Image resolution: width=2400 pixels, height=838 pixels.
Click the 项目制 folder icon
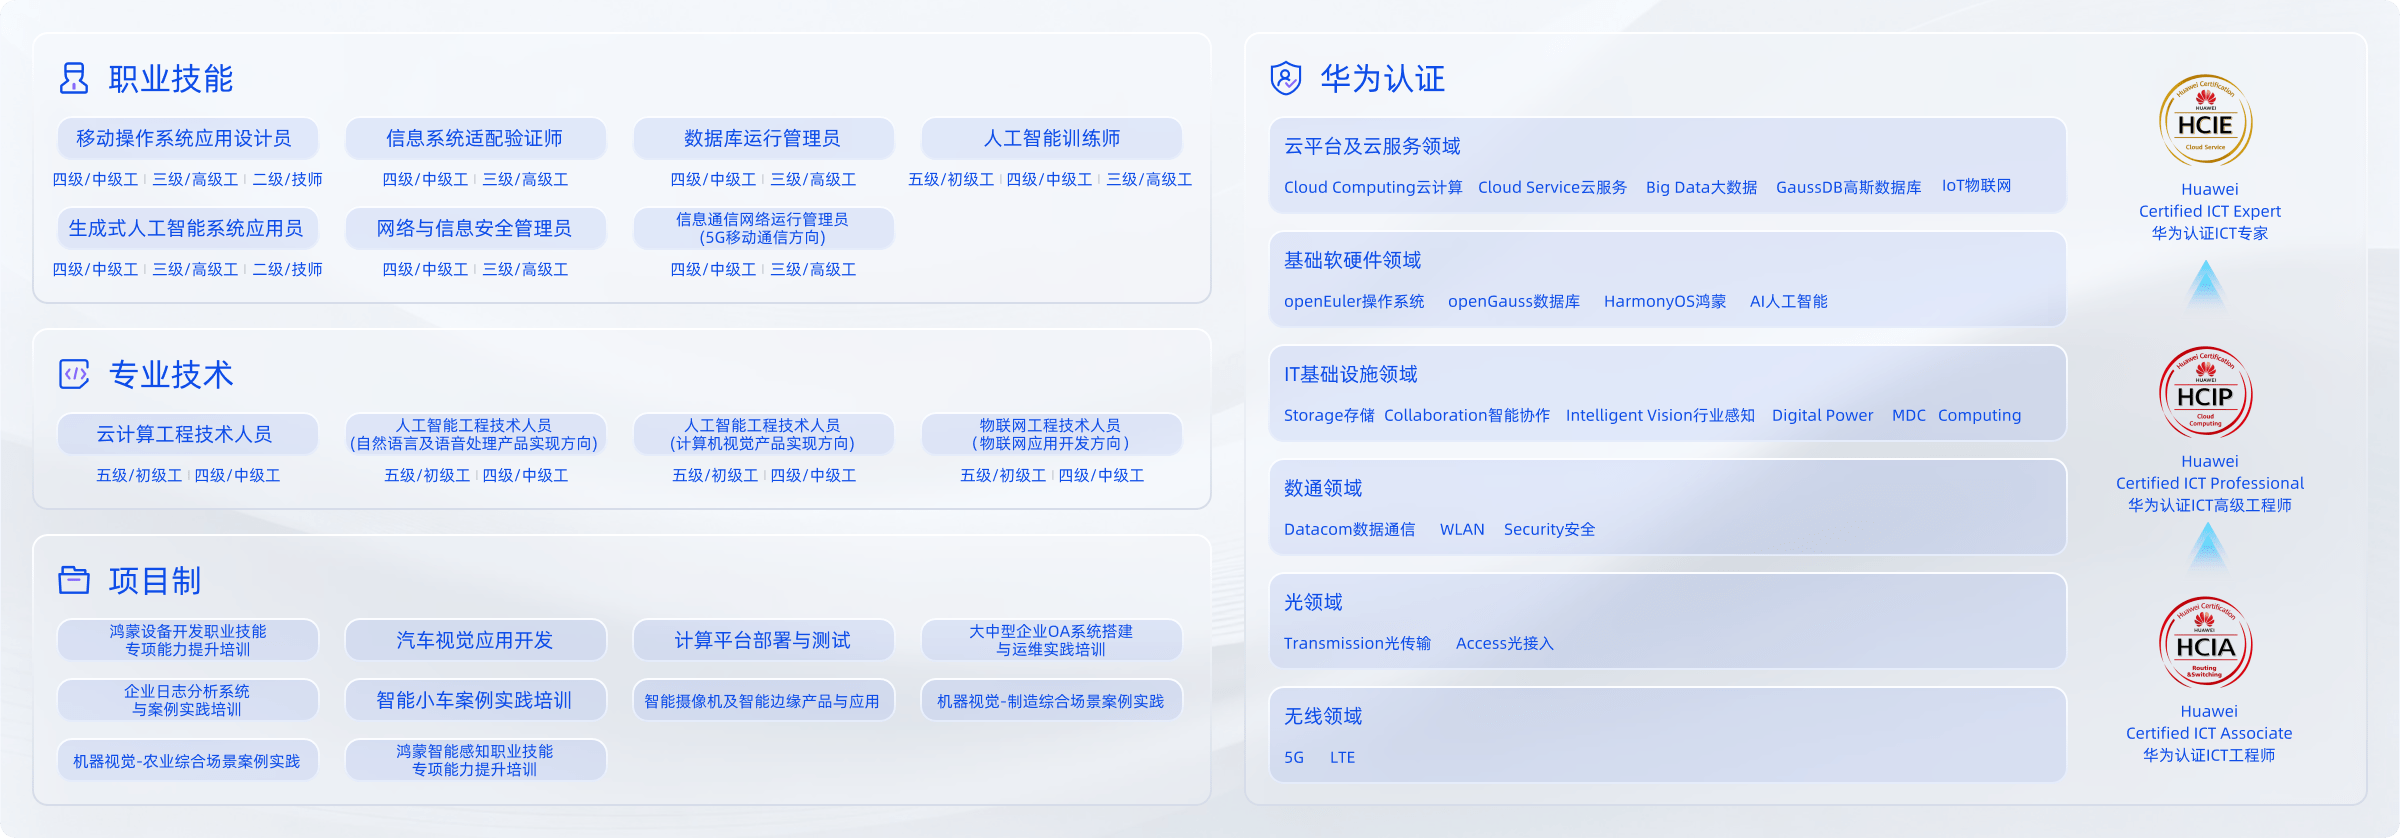[74, 580]
